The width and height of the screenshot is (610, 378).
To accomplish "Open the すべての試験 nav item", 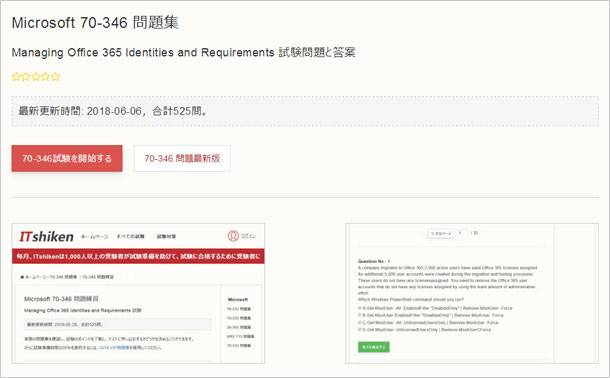I will (131, 236).
